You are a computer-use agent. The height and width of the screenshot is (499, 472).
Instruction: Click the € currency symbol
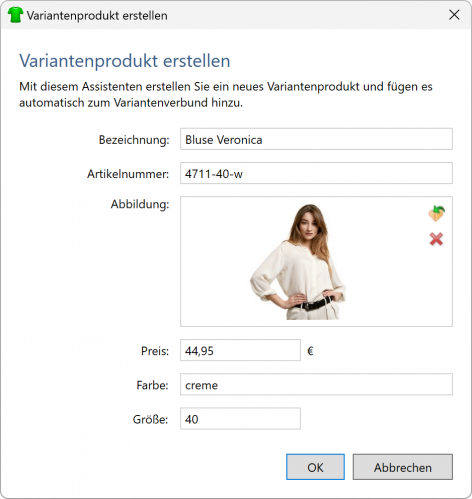310,351
